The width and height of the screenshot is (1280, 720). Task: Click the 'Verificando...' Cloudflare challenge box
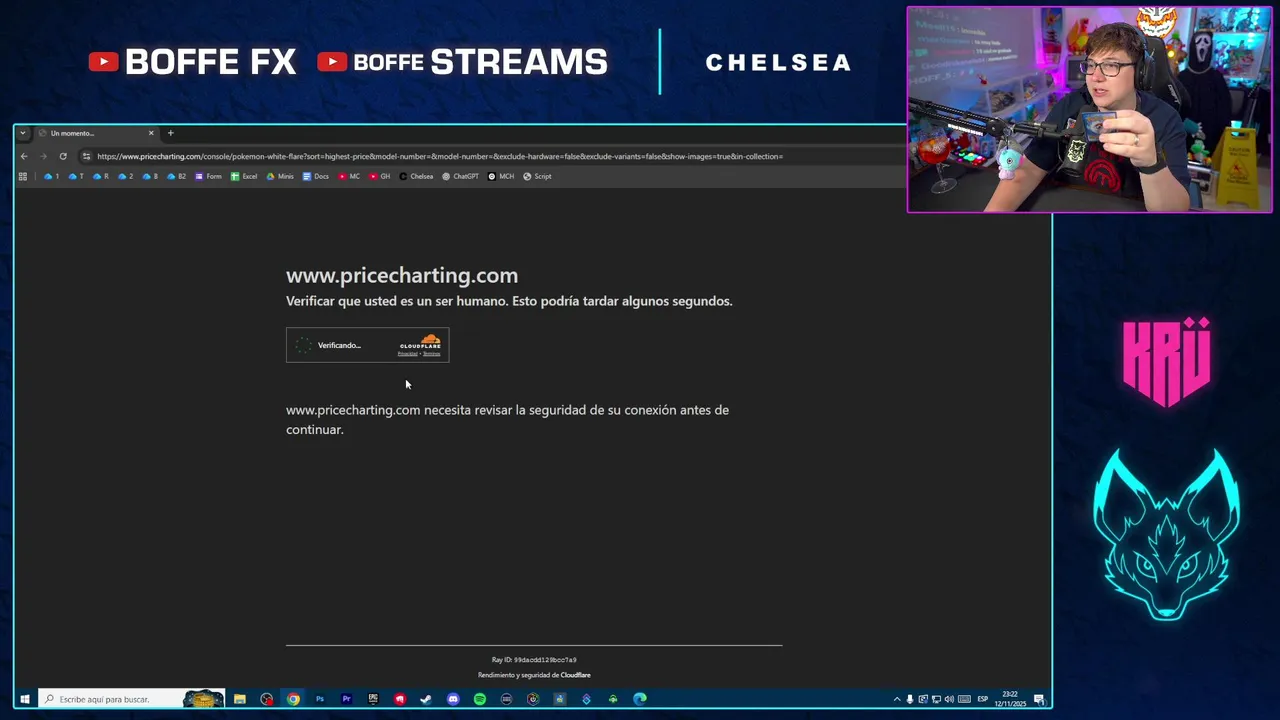coord(367,345)
